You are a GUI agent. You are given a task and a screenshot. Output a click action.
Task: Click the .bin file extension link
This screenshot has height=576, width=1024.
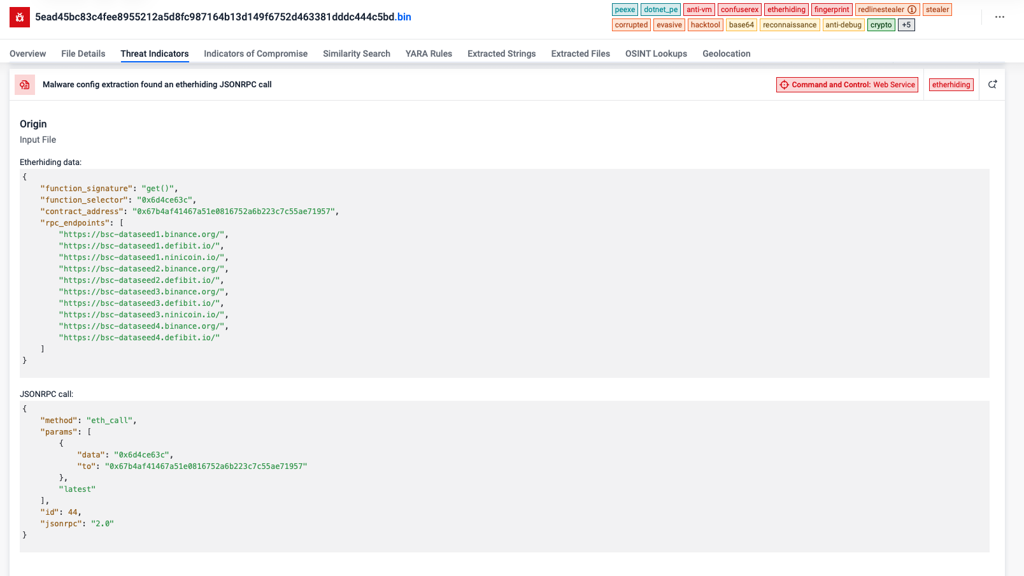pos(404,17)
